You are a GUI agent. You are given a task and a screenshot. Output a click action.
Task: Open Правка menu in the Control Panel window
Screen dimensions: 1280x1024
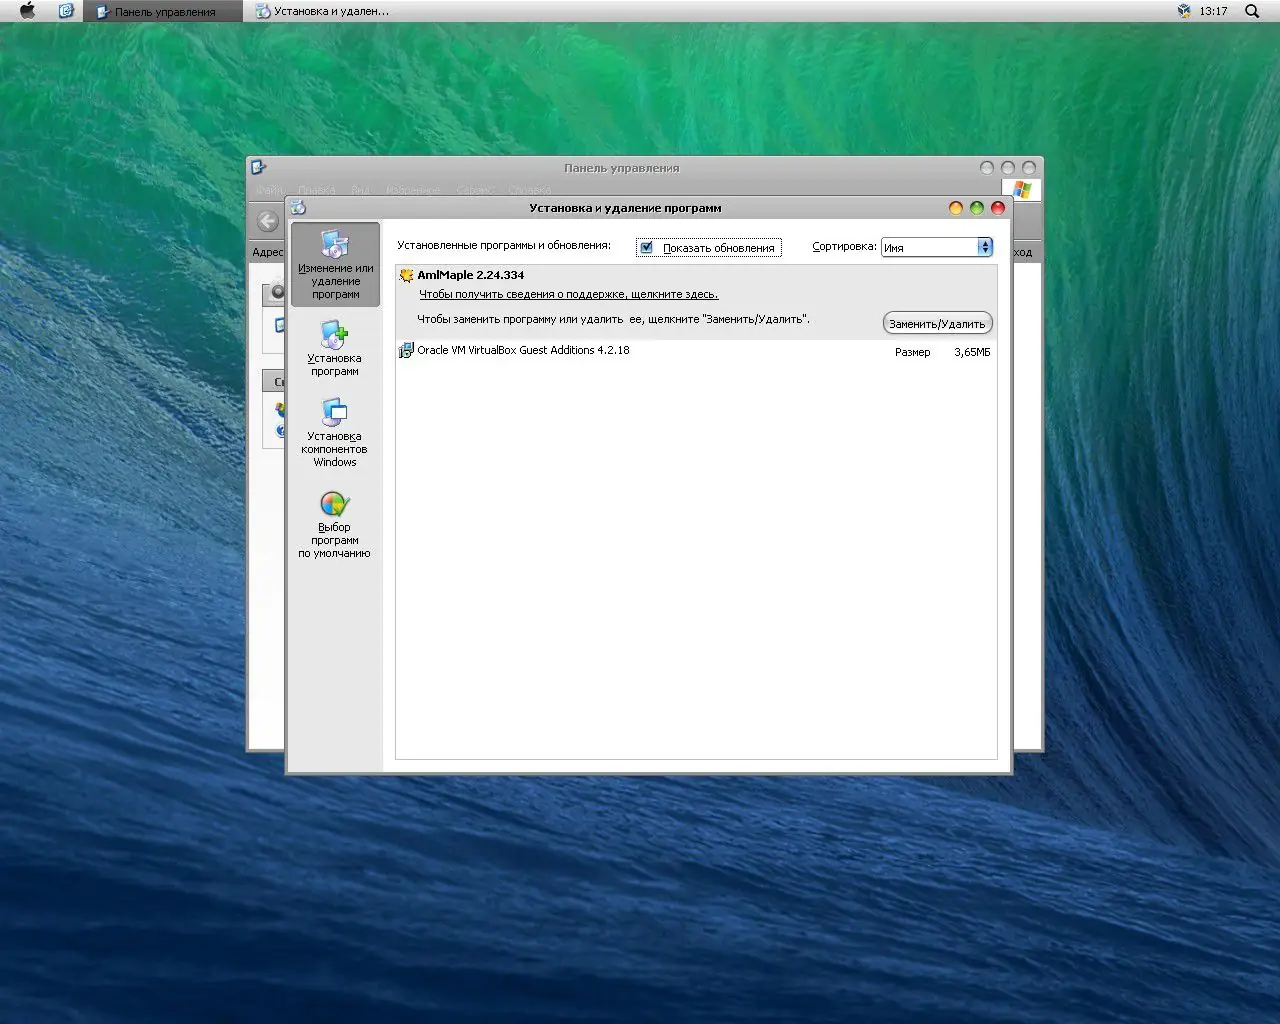tap(316, 189)
